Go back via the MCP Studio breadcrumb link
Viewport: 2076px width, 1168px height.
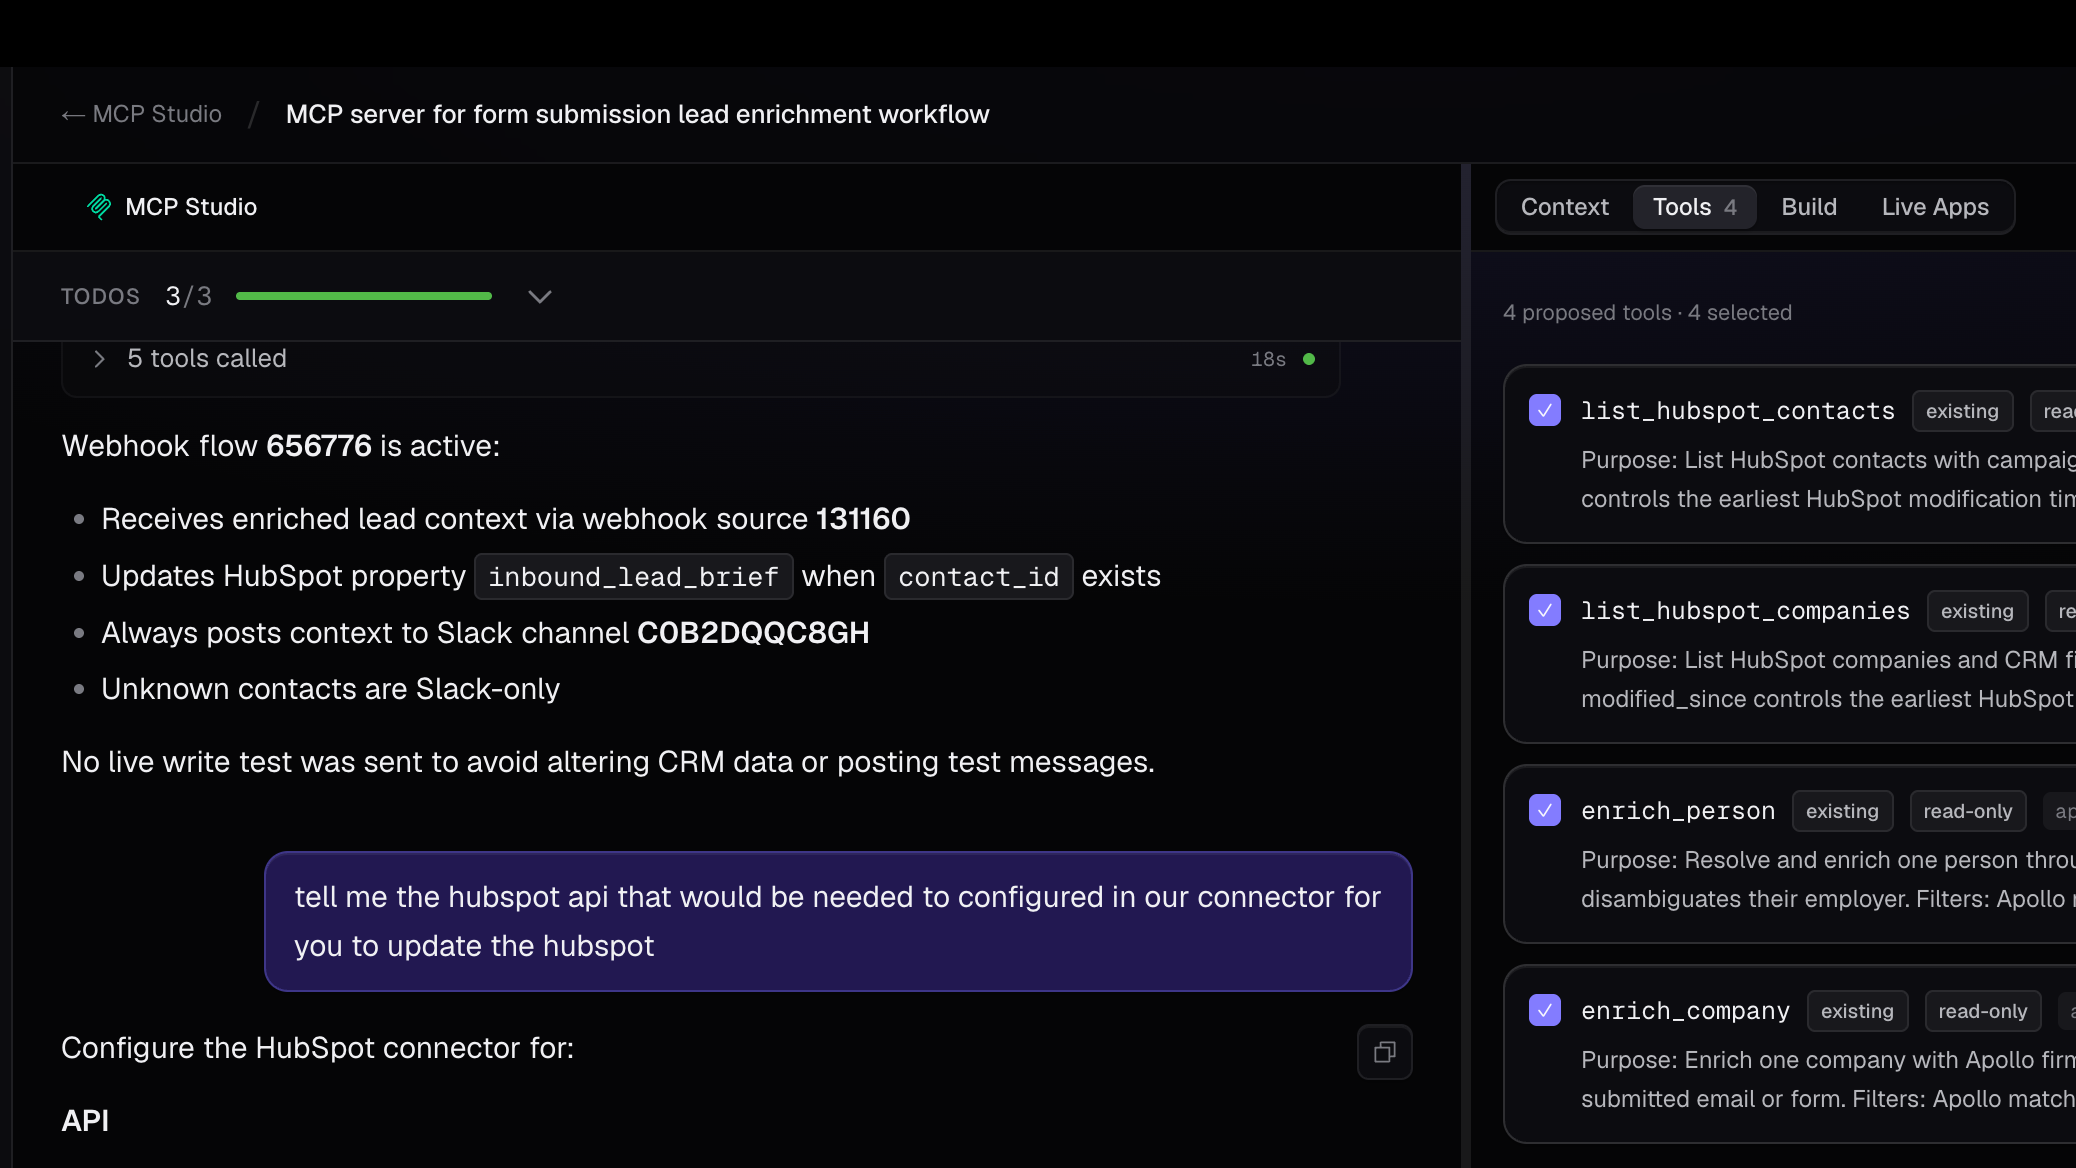click(142, 114)
